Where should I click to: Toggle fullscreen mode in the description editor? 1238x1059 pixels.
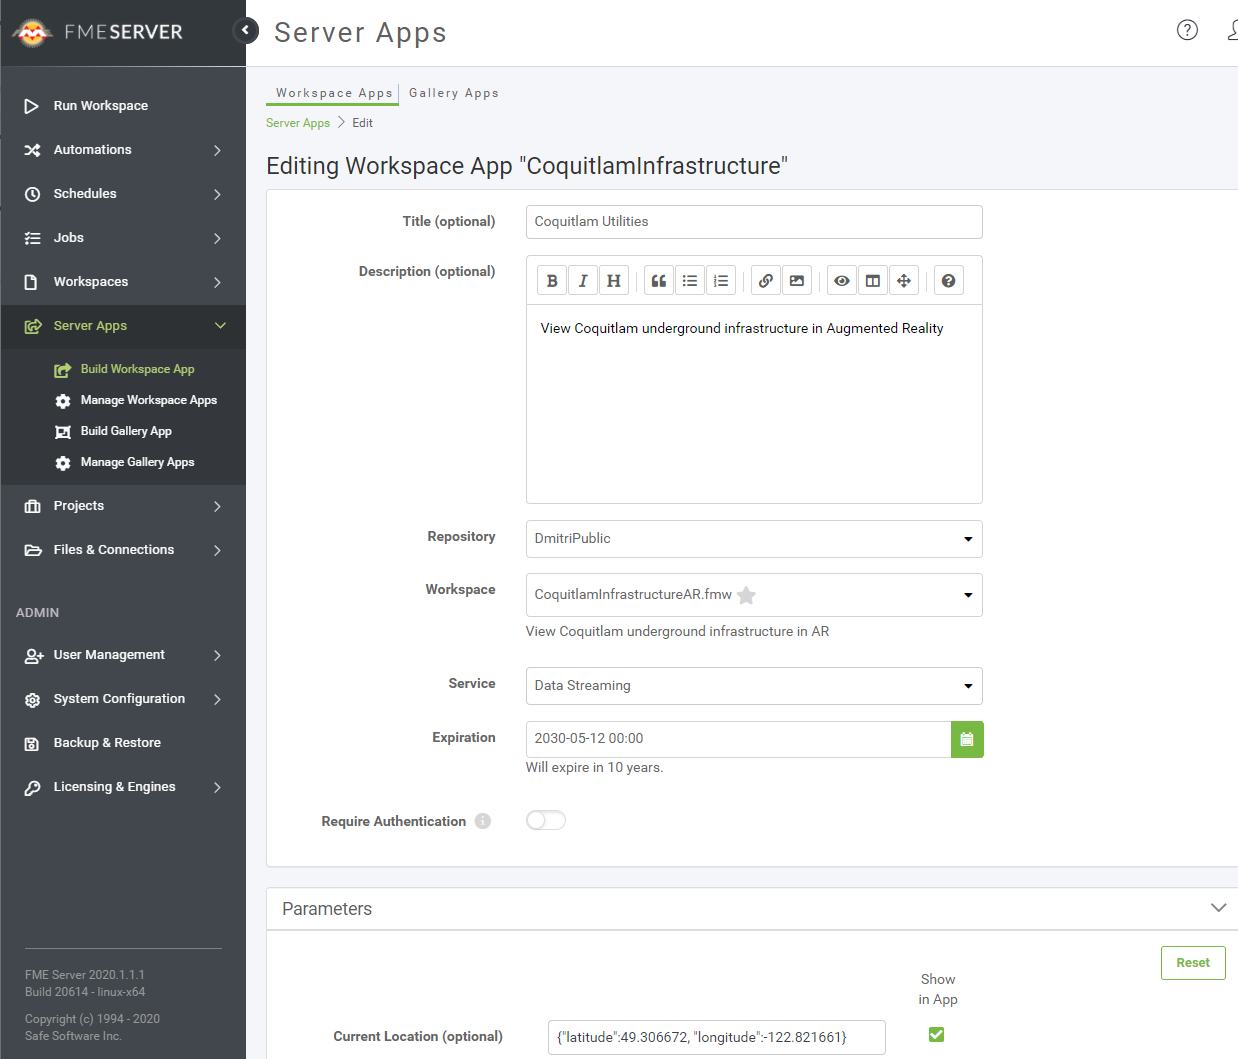tap(904, 281)
